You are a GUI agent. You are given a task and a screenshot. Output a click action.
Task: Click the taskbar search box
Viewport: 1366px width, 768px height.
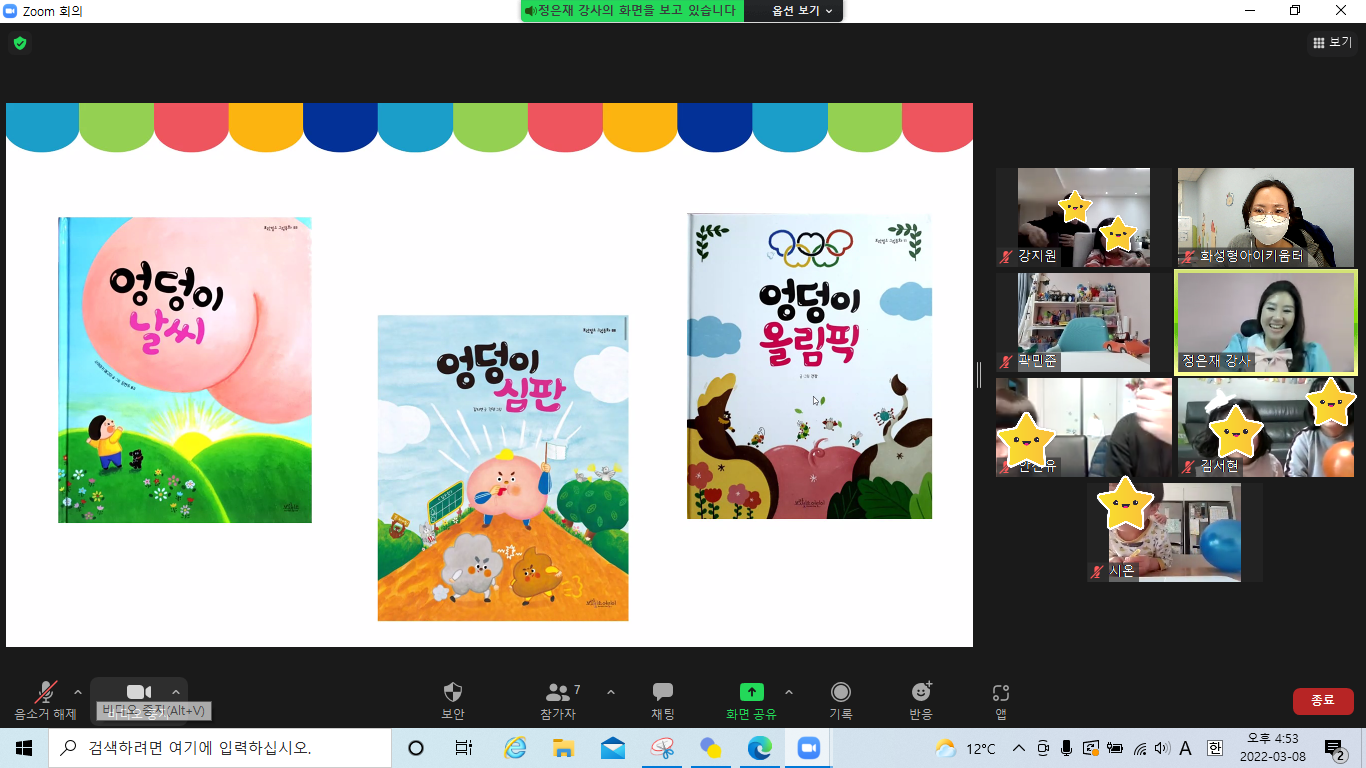point(220,748)
